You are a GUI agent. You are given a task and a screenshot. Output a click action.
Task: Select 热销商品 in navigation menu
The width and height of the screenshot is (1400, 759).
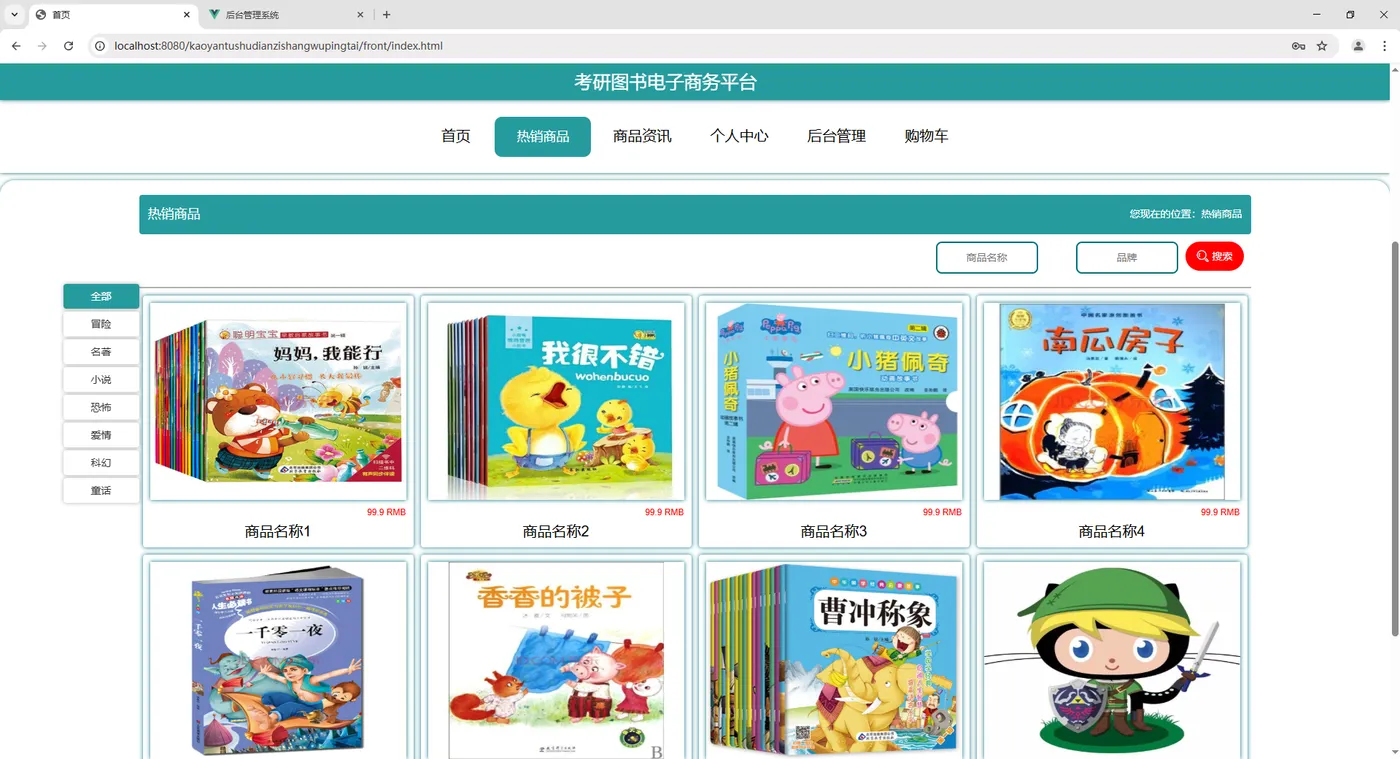[x=543, y=137]
